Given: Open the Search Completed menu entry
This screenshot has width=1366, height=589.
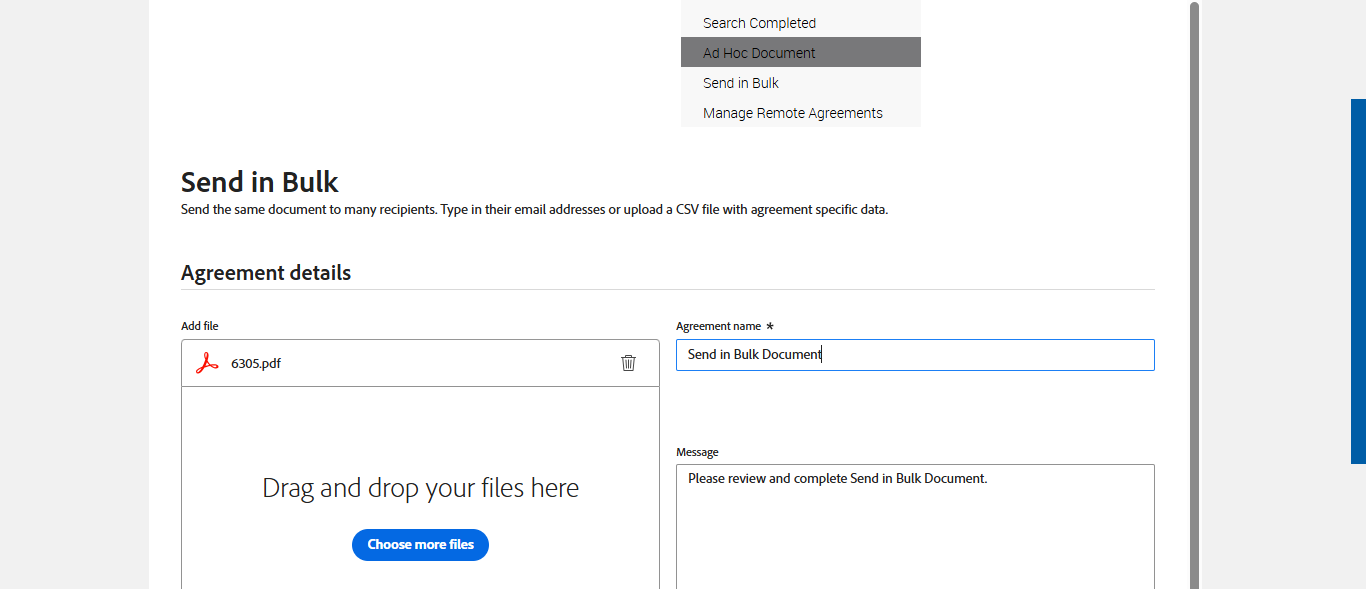Looking at the screenshot, I should [759, 23].
